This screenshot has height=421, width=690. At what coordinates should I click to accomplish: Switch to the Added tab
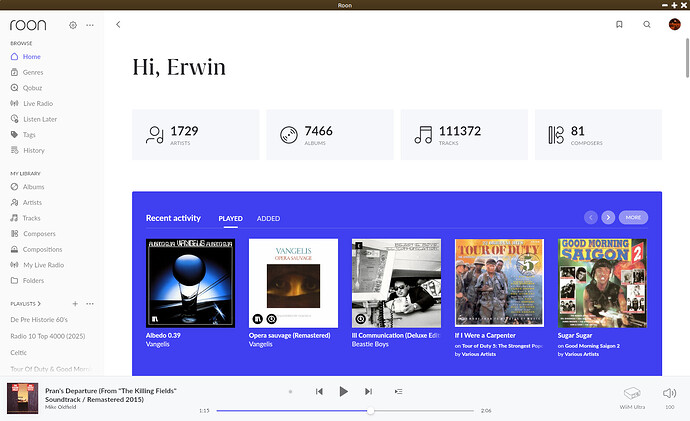(x=268, y=219)
